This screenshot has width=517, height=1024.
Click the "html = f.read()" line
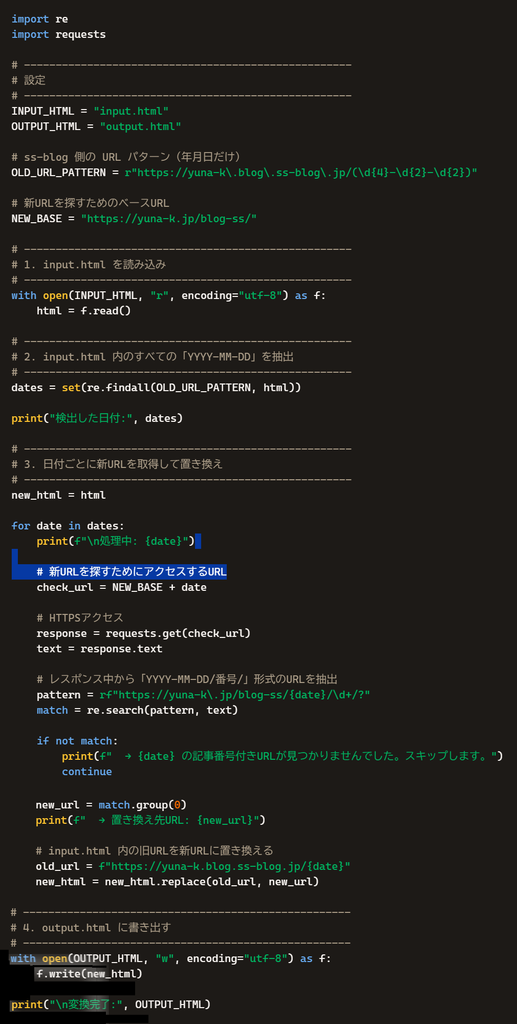point(84,310)
